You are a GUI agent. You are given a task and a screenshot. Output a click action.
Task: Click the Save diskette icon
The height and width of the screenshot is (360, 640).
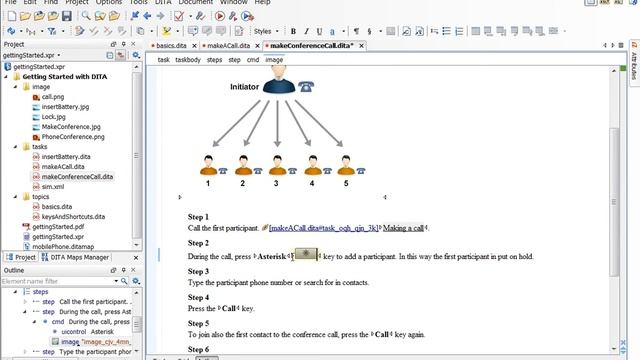tap(67, 16)
